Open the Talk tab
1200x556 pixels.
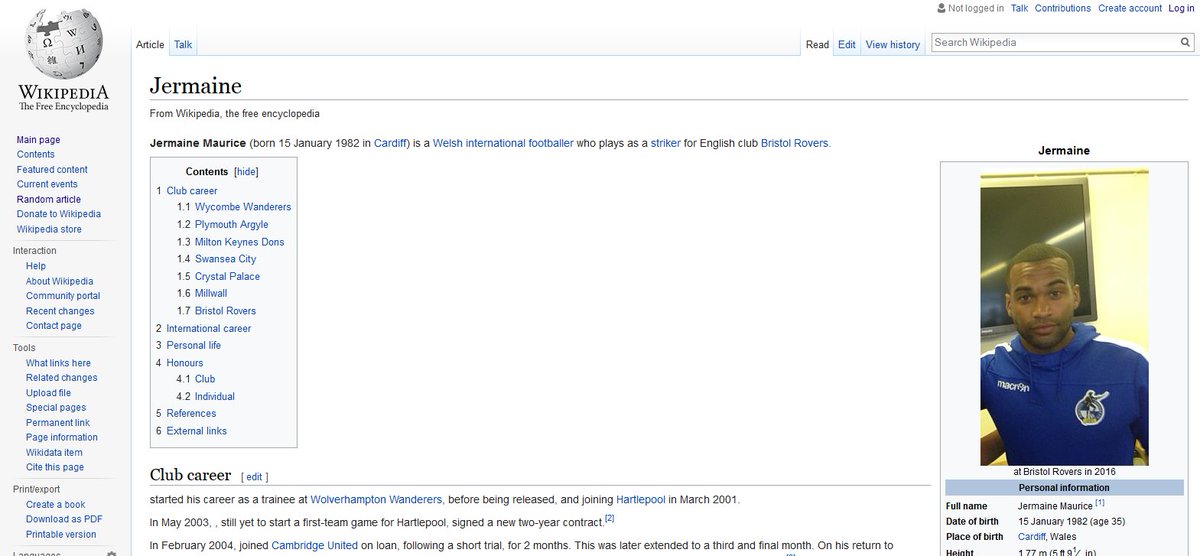pos(183,45)
